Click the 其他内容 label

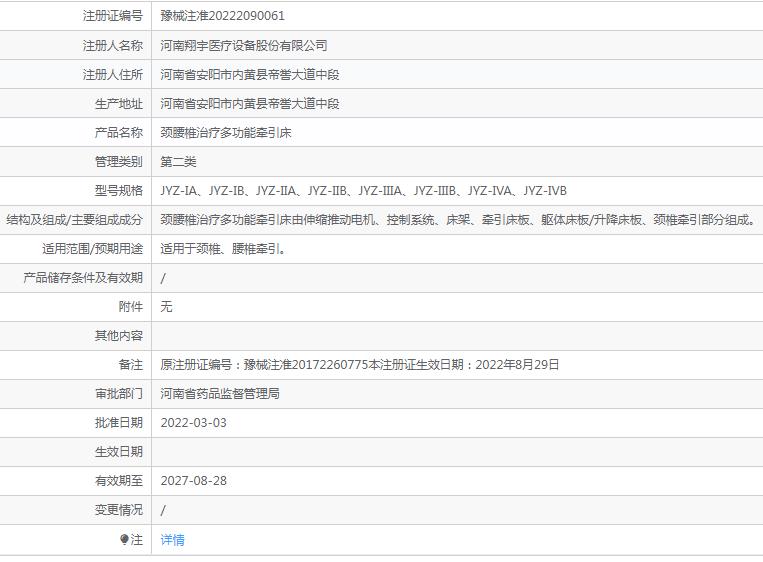pyautogui.click(x=118, y=336)
